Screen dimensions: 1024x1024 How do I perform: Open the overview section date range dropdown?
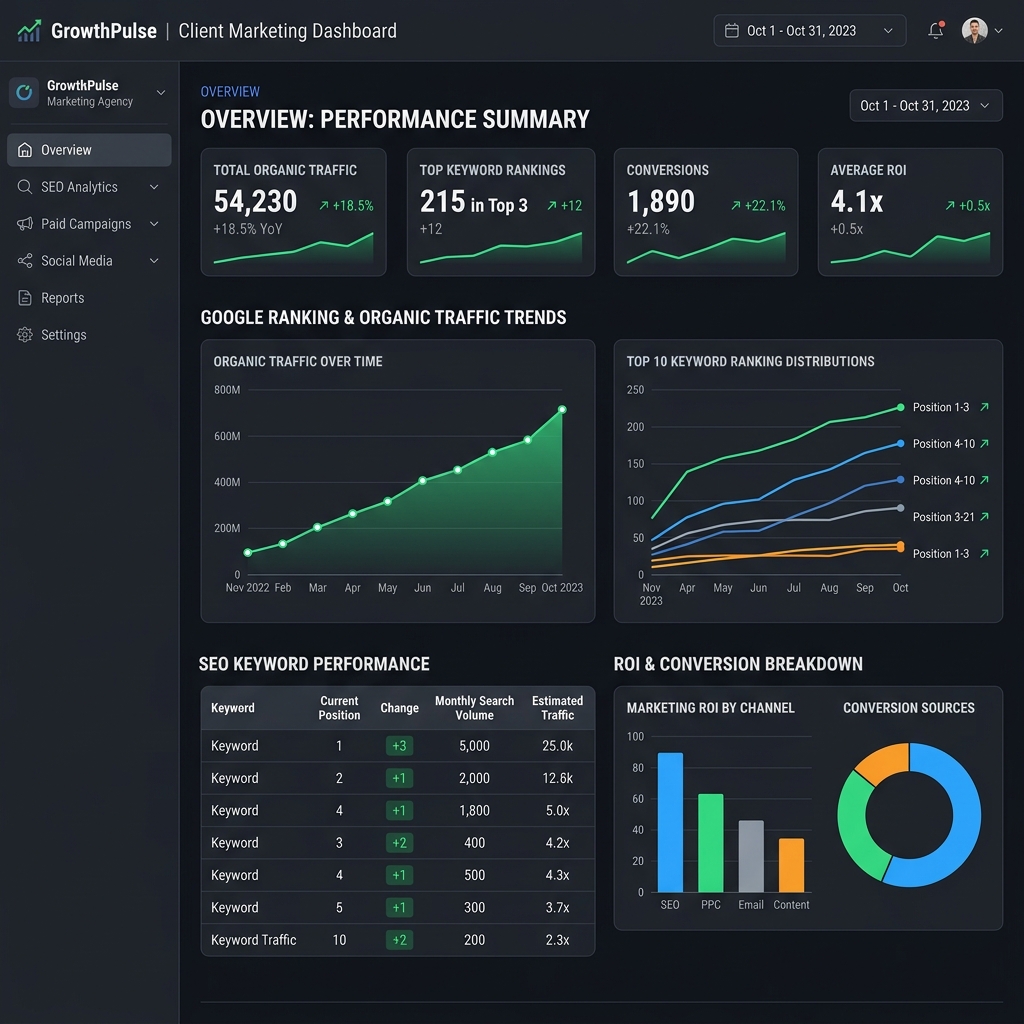(x=925, y=106)
